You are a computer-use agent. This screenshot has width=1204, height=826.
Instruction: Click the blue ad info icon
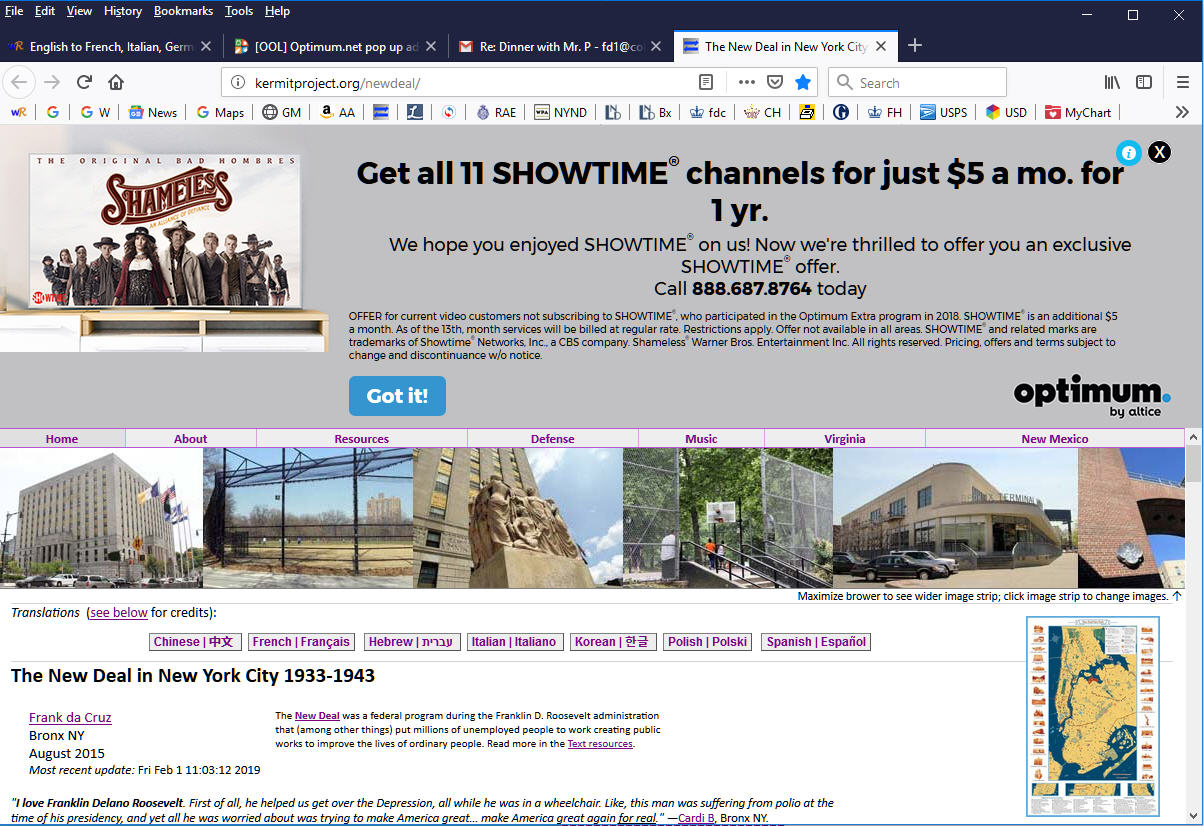[1128, 152]
